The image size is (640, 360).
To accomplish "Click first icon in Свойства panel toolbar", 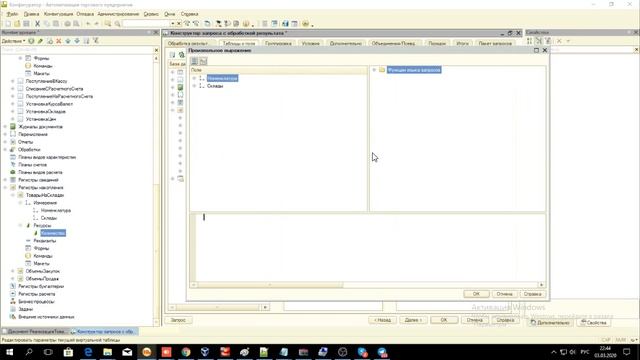I will [529, 41].
